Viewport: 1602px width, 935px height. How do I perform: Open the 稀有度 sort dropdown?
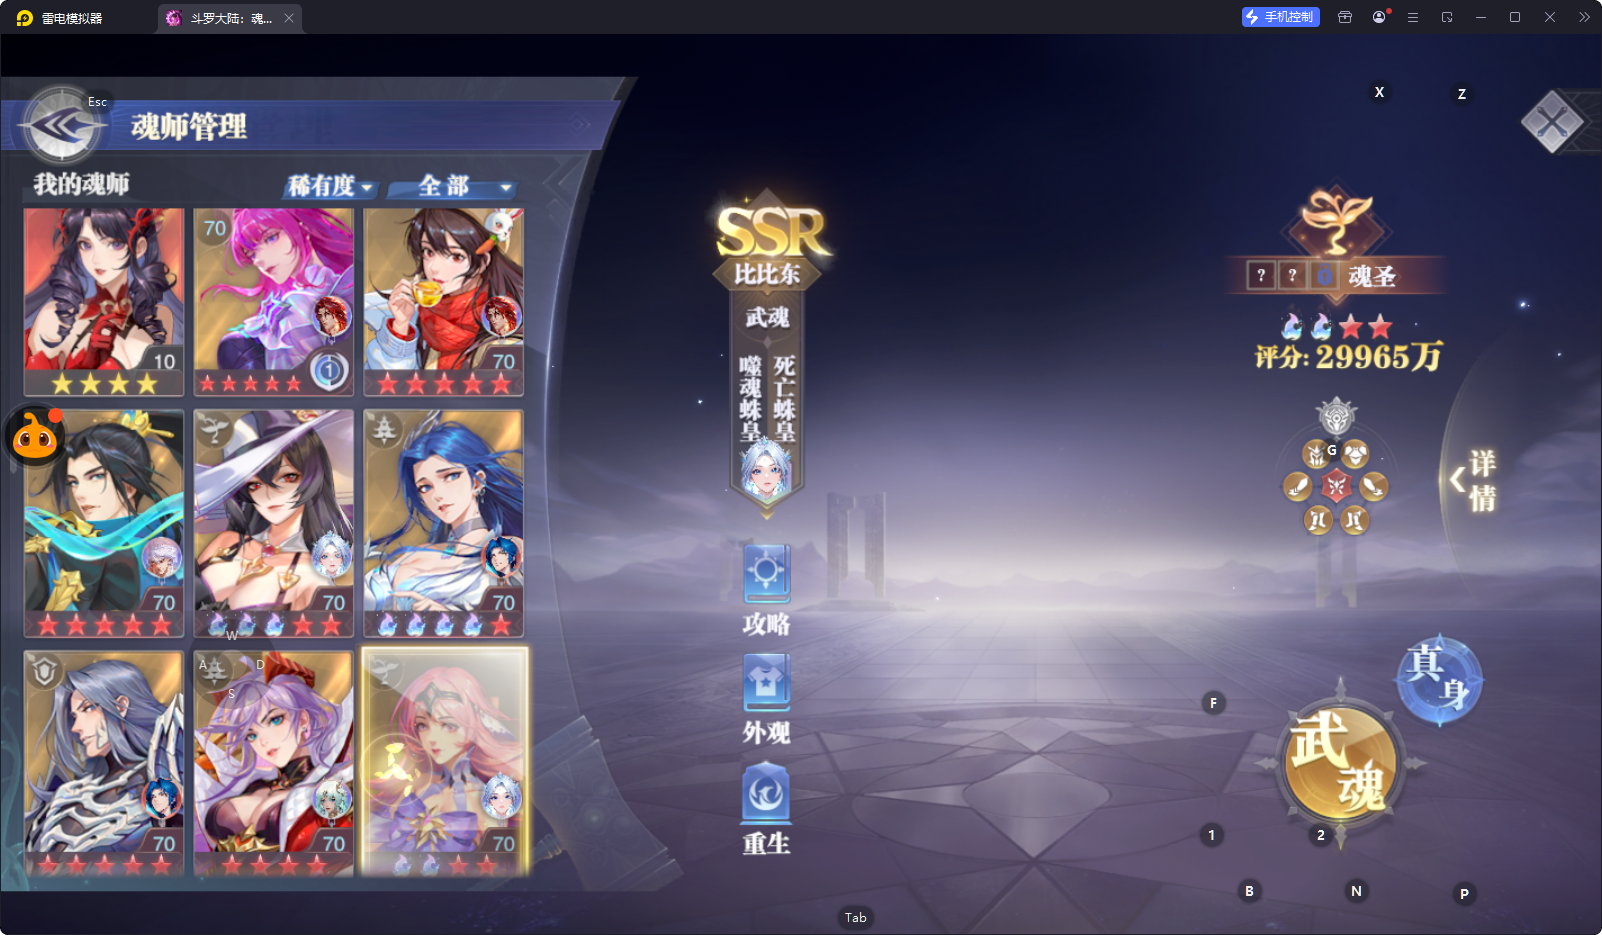tap(331, 186)
